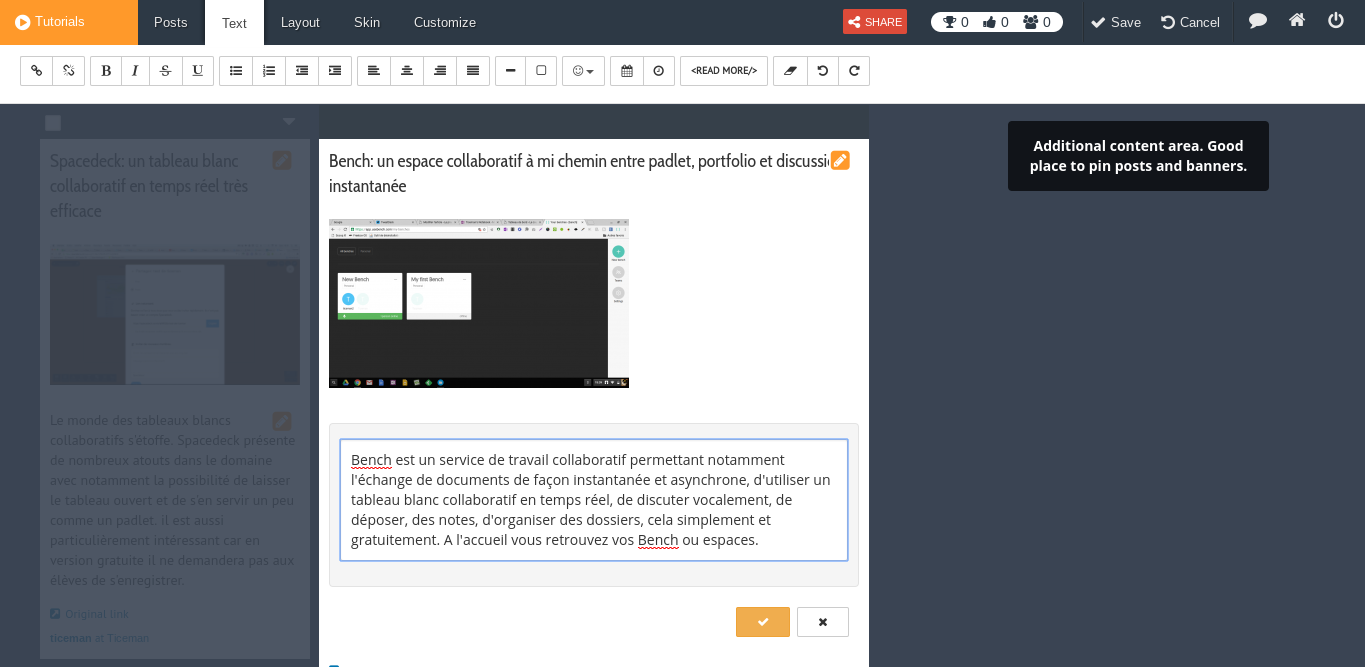The image size is (1365, 667).
Task: Insert a box frame element
Action: [x=541, y=71]
